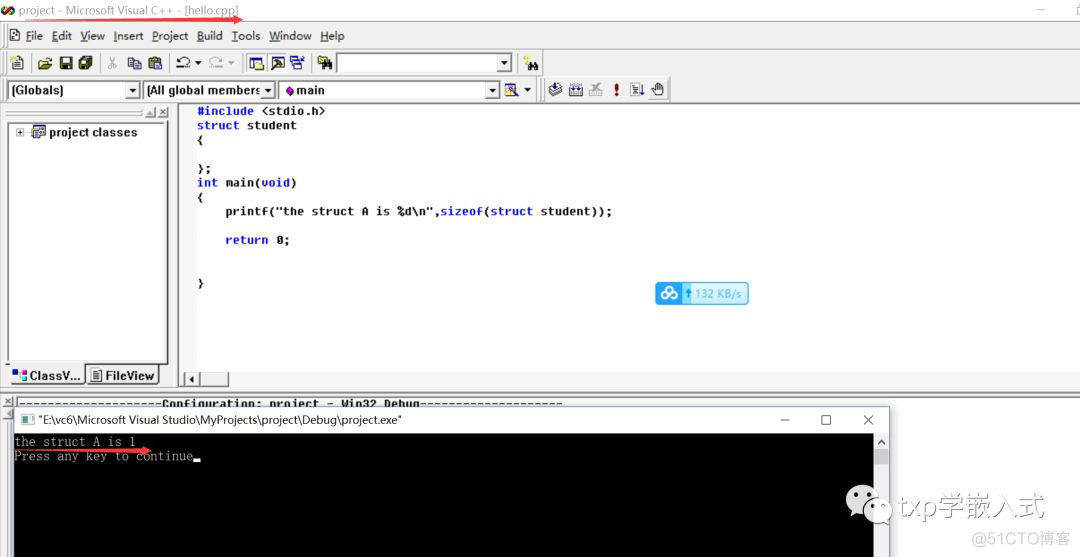The width and height of the screenshot is (1080, 557).
Task: Click the Copy toolbar icon
Action: tap(134, 63)
